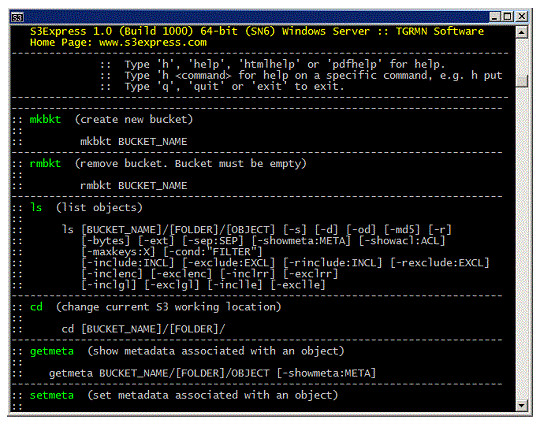
Task: Click '(set metadata associated with an object)' text
Action: tap(212, 395)
